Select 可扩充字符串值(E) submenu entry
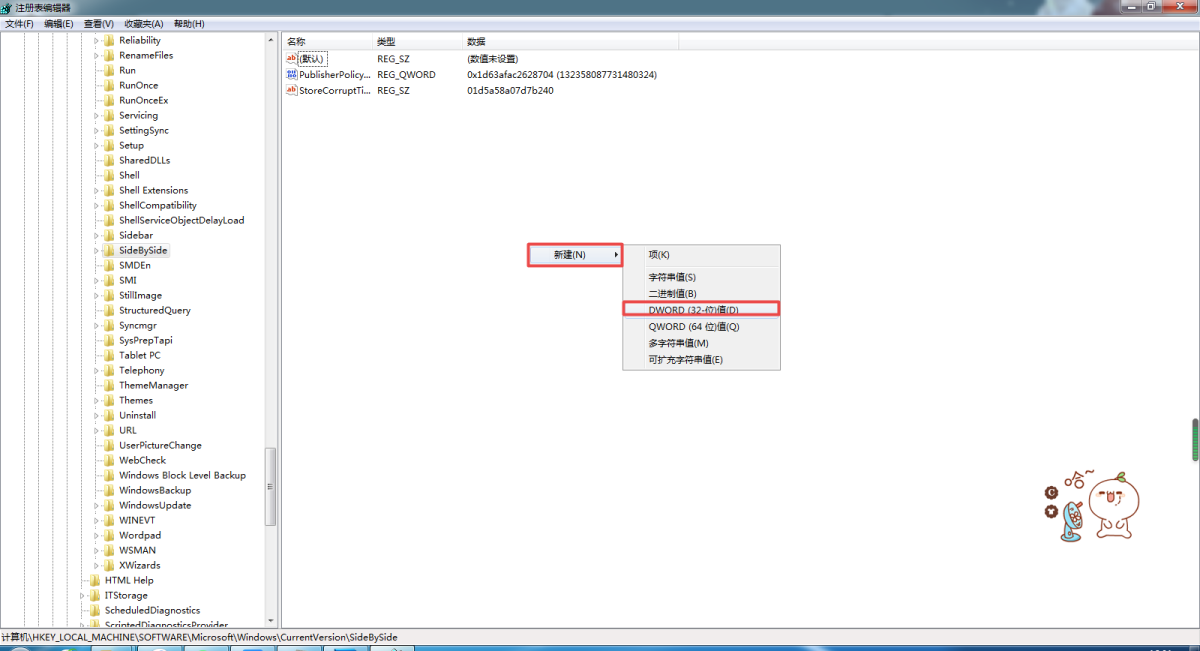Screen dimensions: 1200x651 701,360
